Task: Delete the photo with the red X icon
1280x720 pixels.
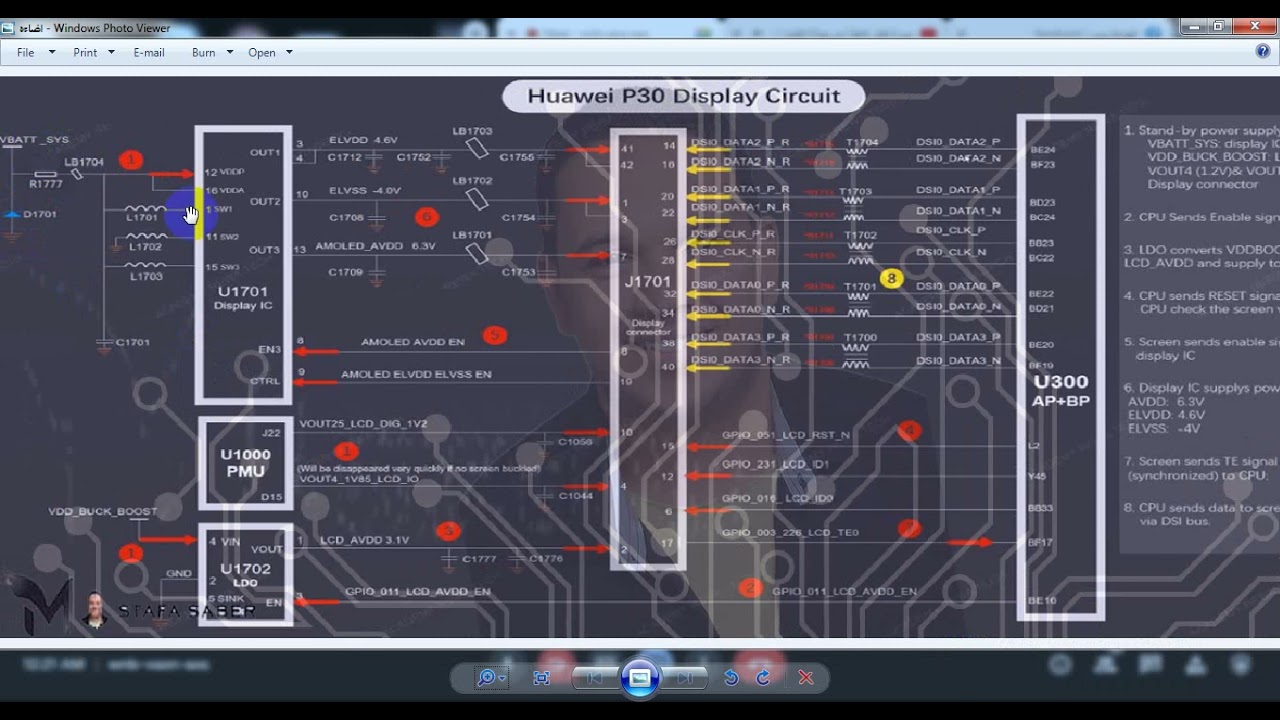Action: click(806, 678)
